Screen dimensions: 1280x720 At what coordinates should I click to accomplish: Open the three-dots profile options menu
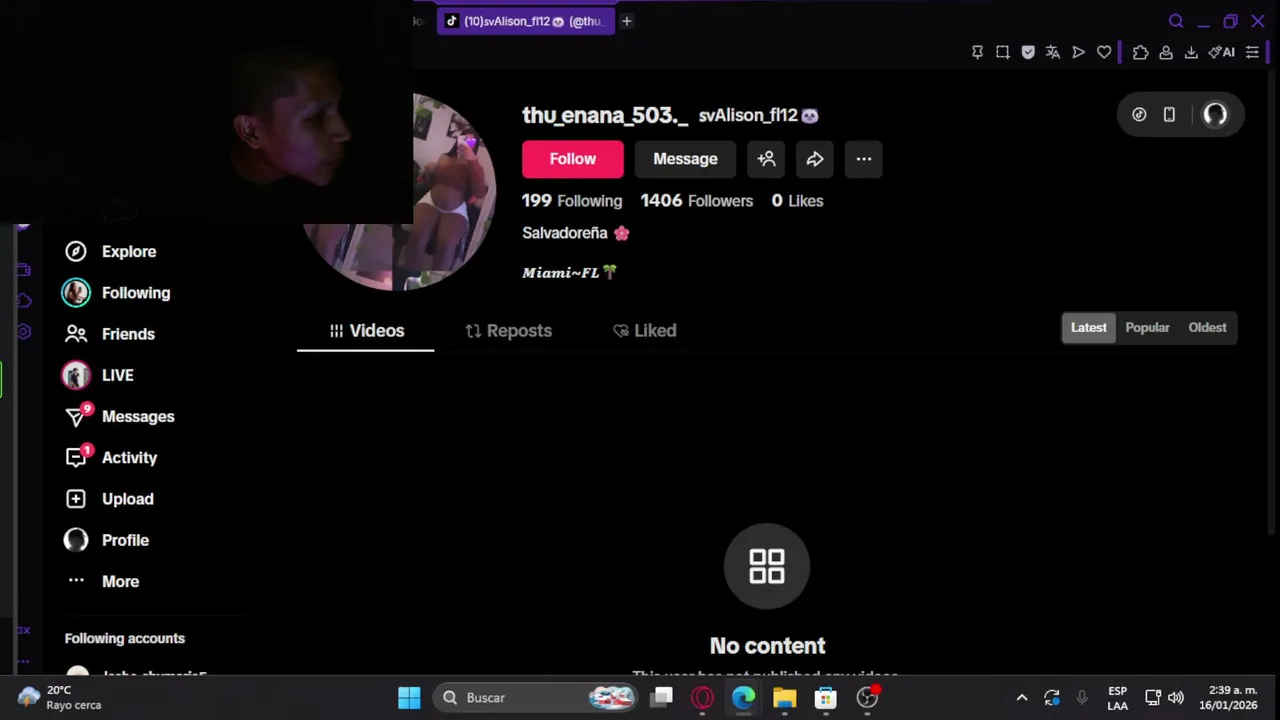coord(864,159)
